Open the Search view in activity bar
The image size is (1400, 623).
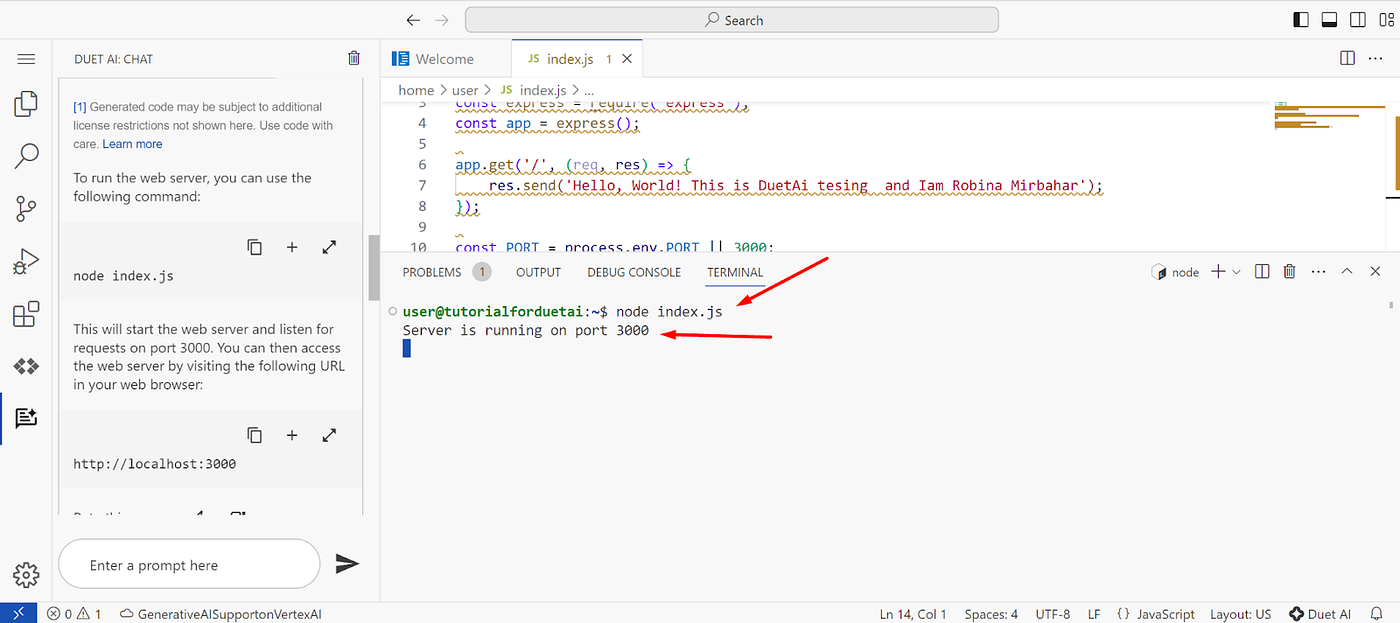[26, 155]
